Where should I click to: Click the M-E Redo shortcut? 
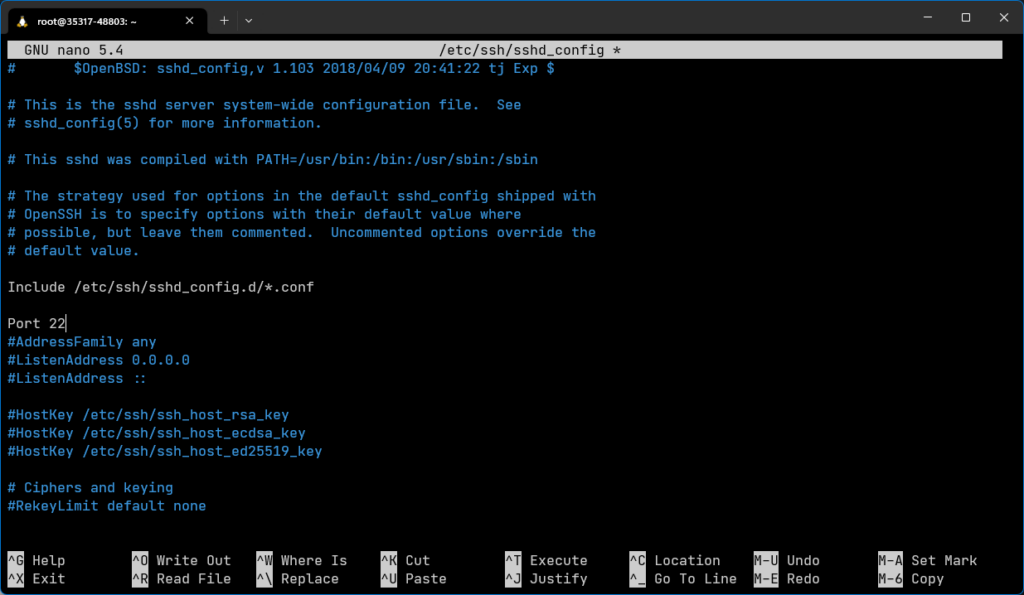pos(786,579)
